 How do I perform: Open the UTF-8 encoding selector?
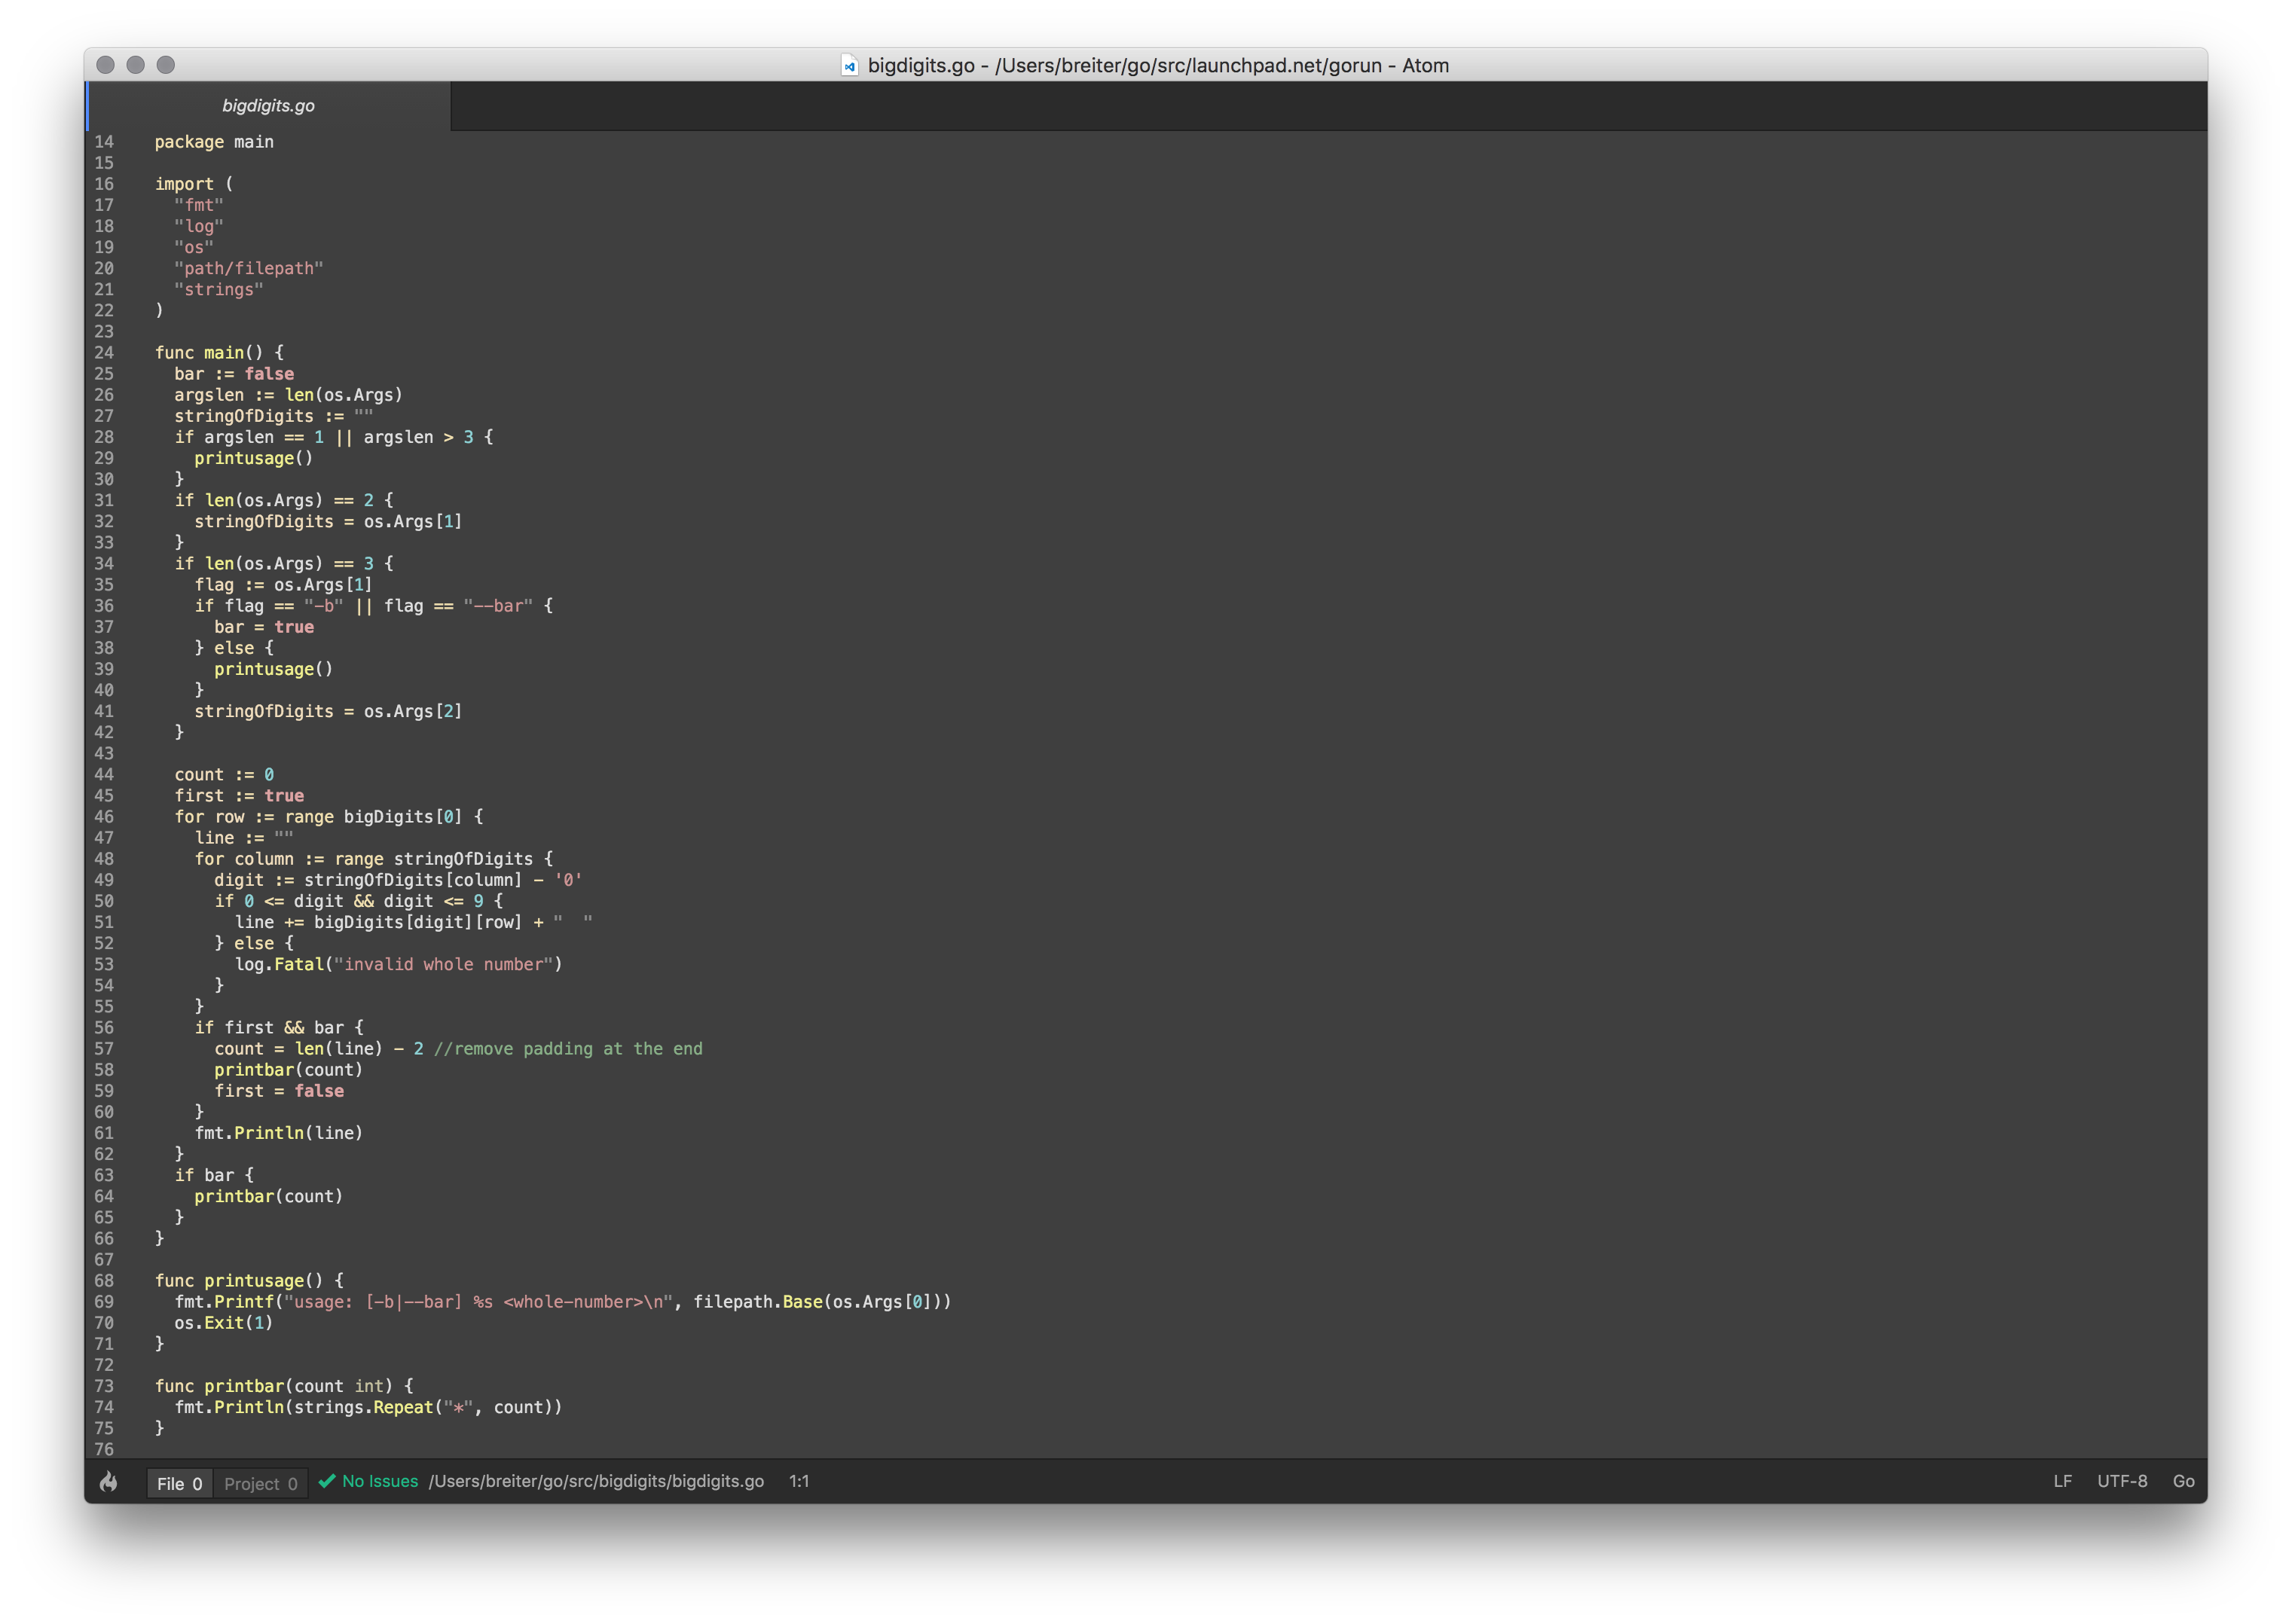click(x=2122, y=1481)
